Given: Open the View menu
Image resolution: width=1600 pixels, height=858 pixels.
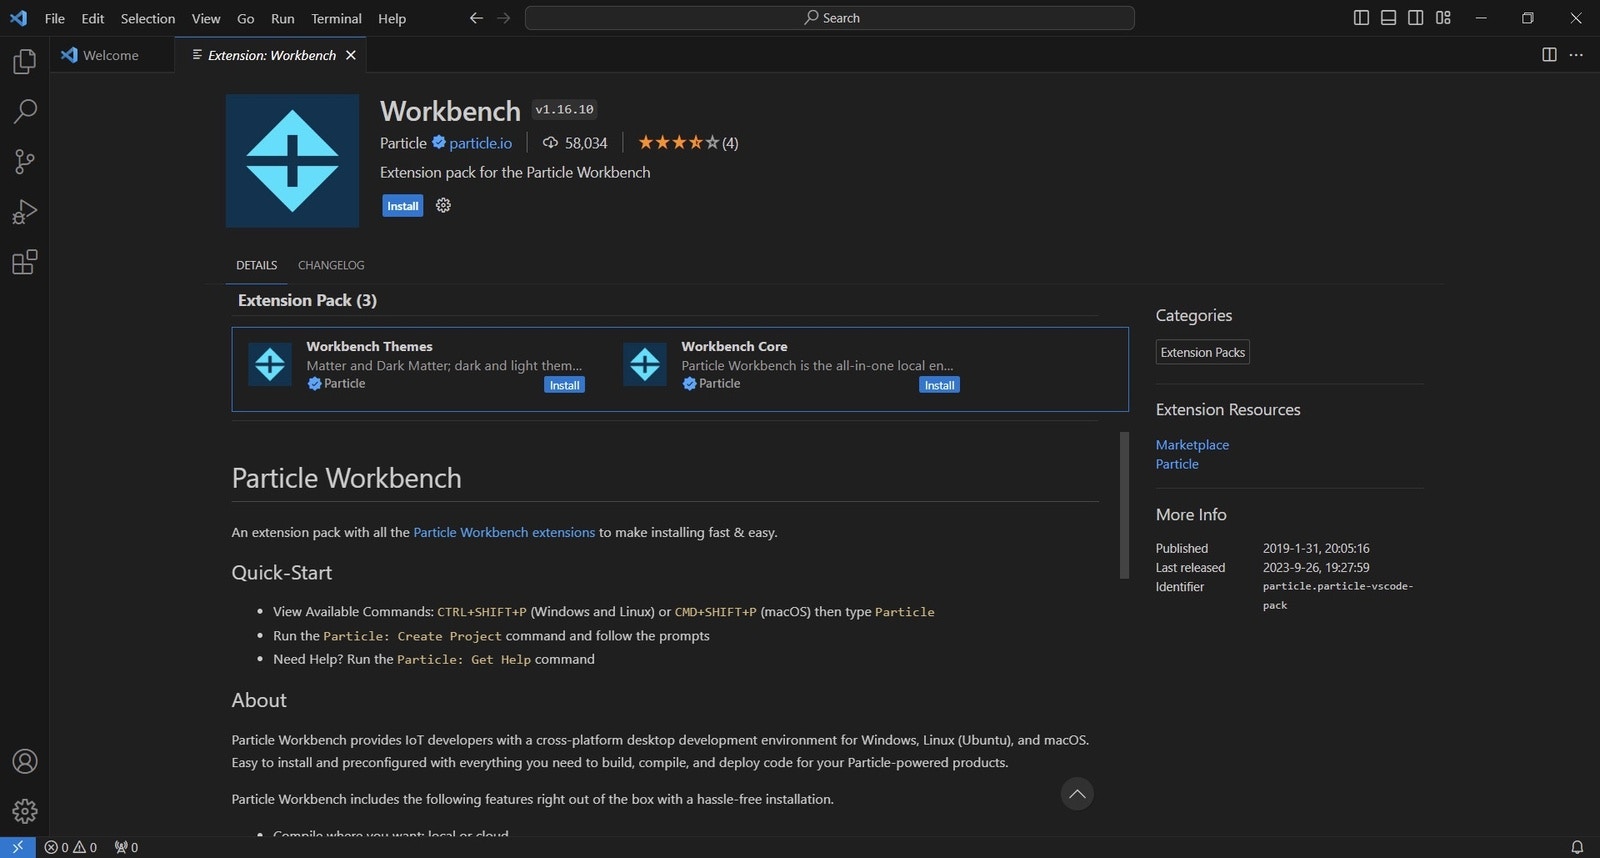Looking at the screenshot, I should pos(206,18).
